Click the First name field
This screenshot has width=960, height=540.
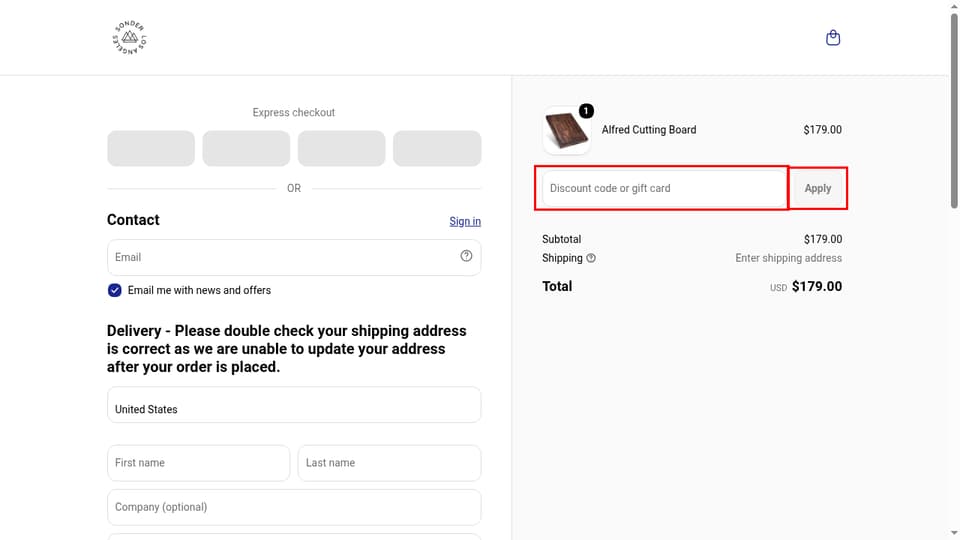coord(198,463)
